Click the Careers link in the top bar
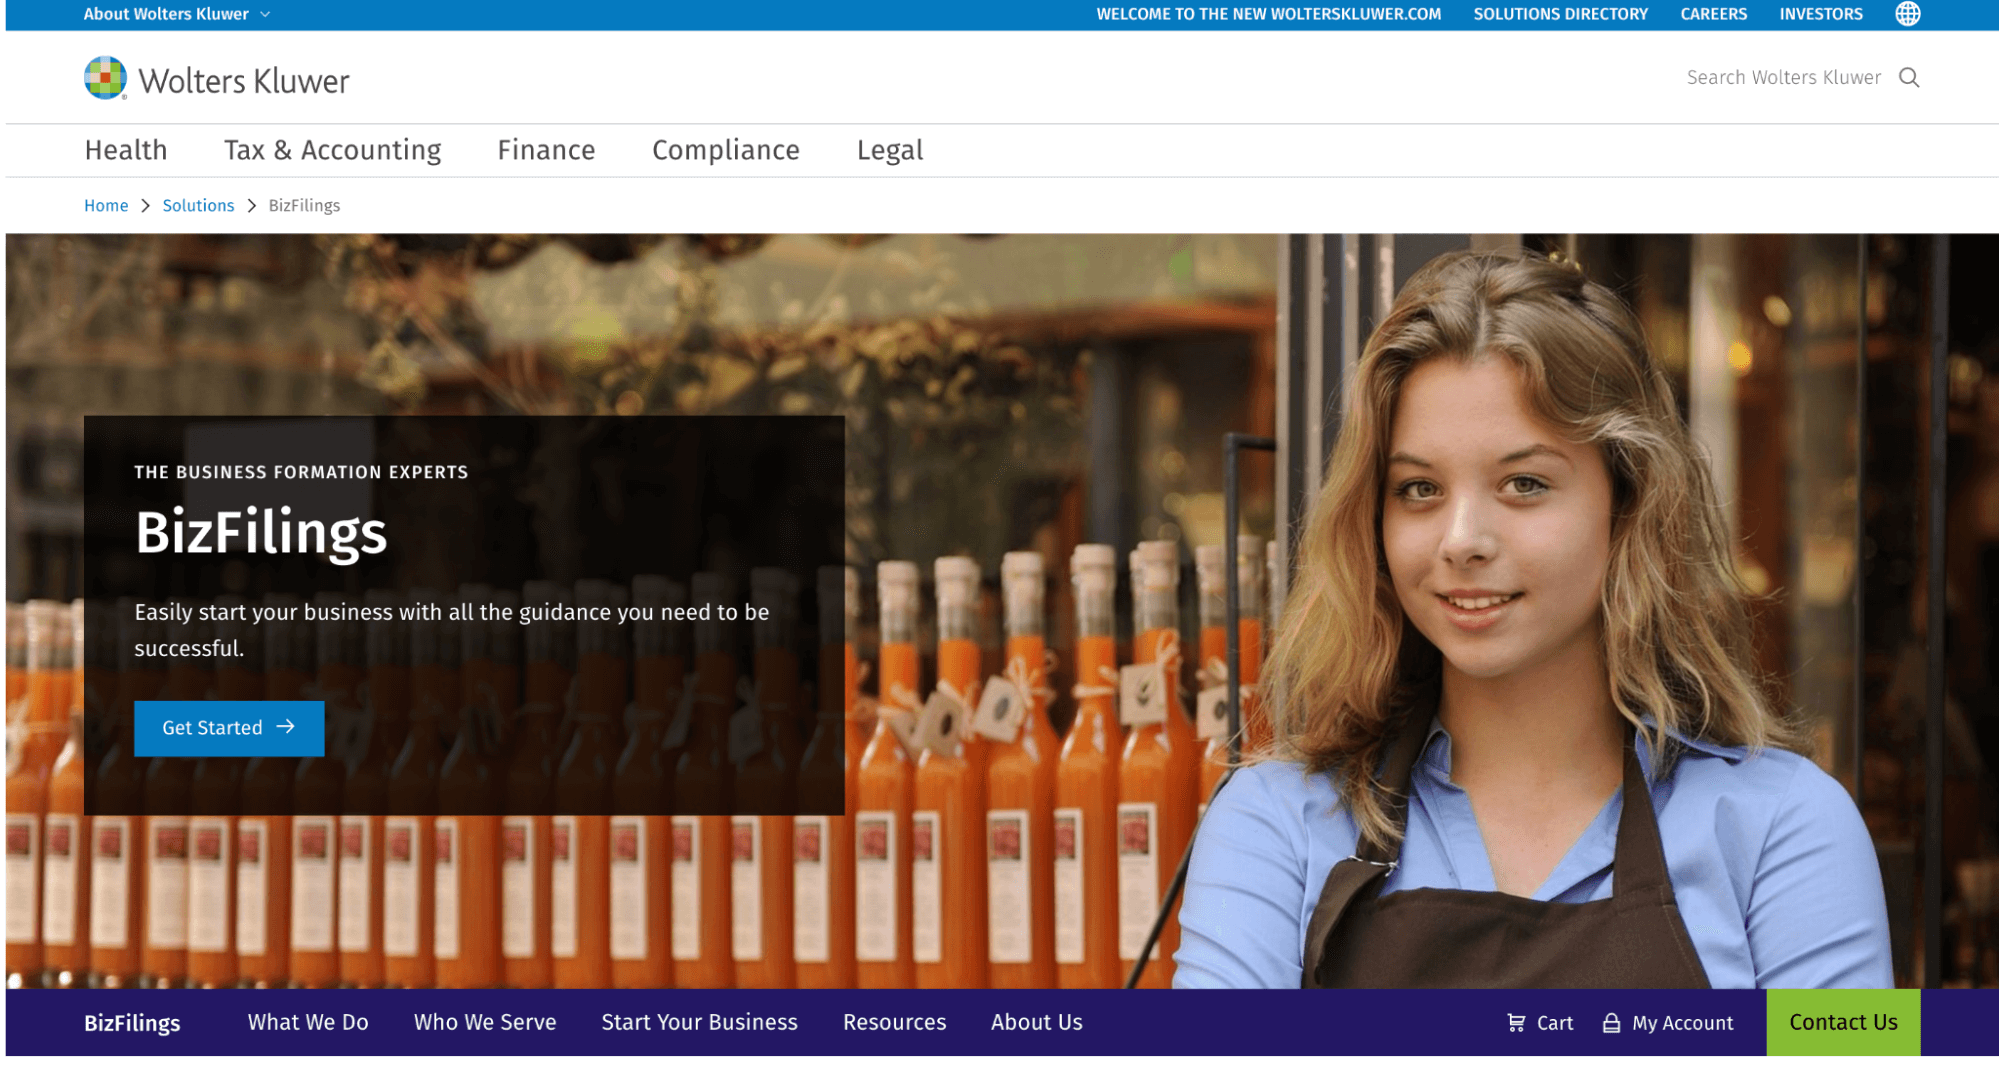Viewport: 1999px width, 1070px height. [1713, 14]
